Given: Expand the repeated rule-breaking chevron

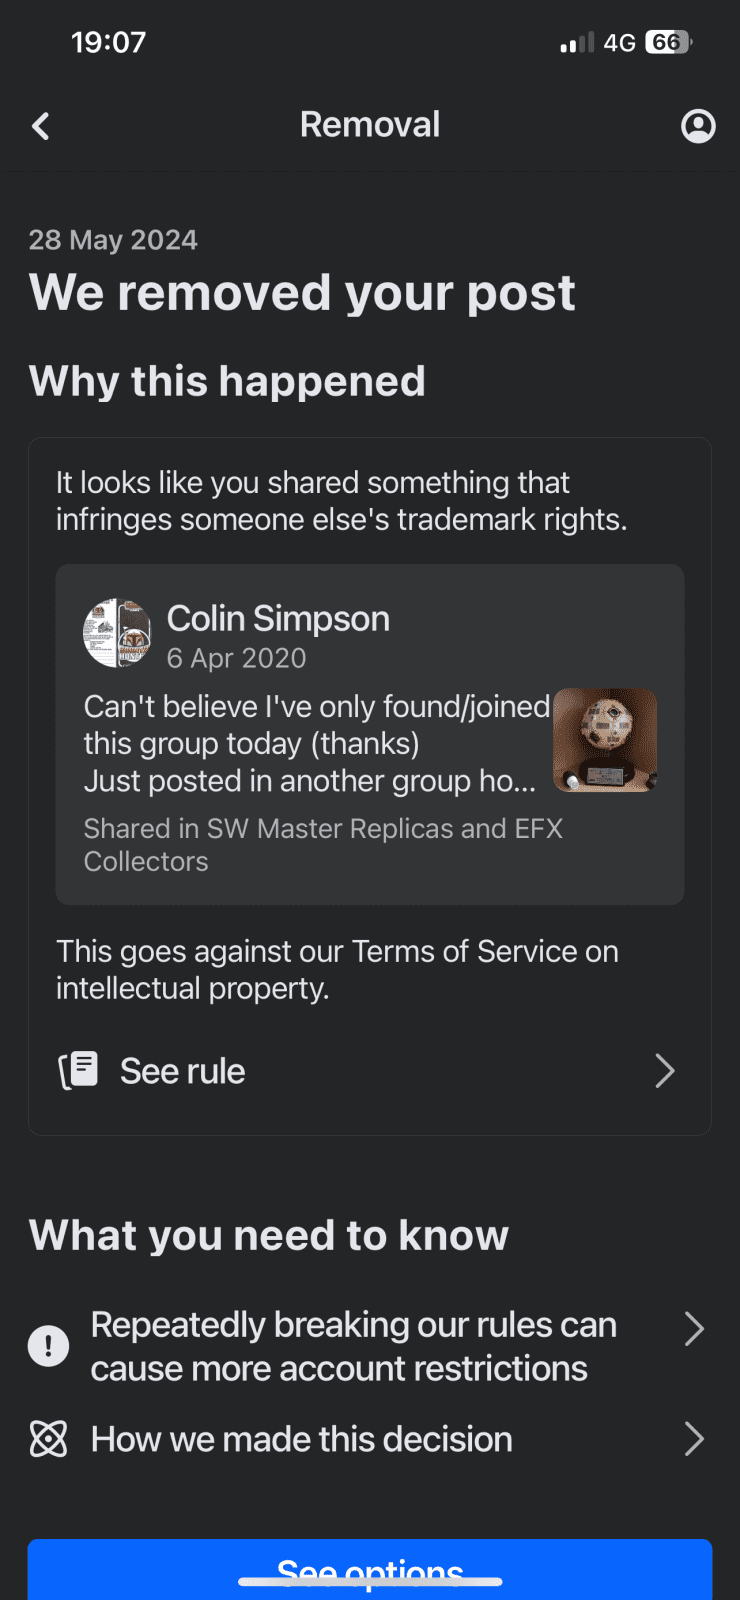Looking at the screenshot, I should (x=694, y=1329).
